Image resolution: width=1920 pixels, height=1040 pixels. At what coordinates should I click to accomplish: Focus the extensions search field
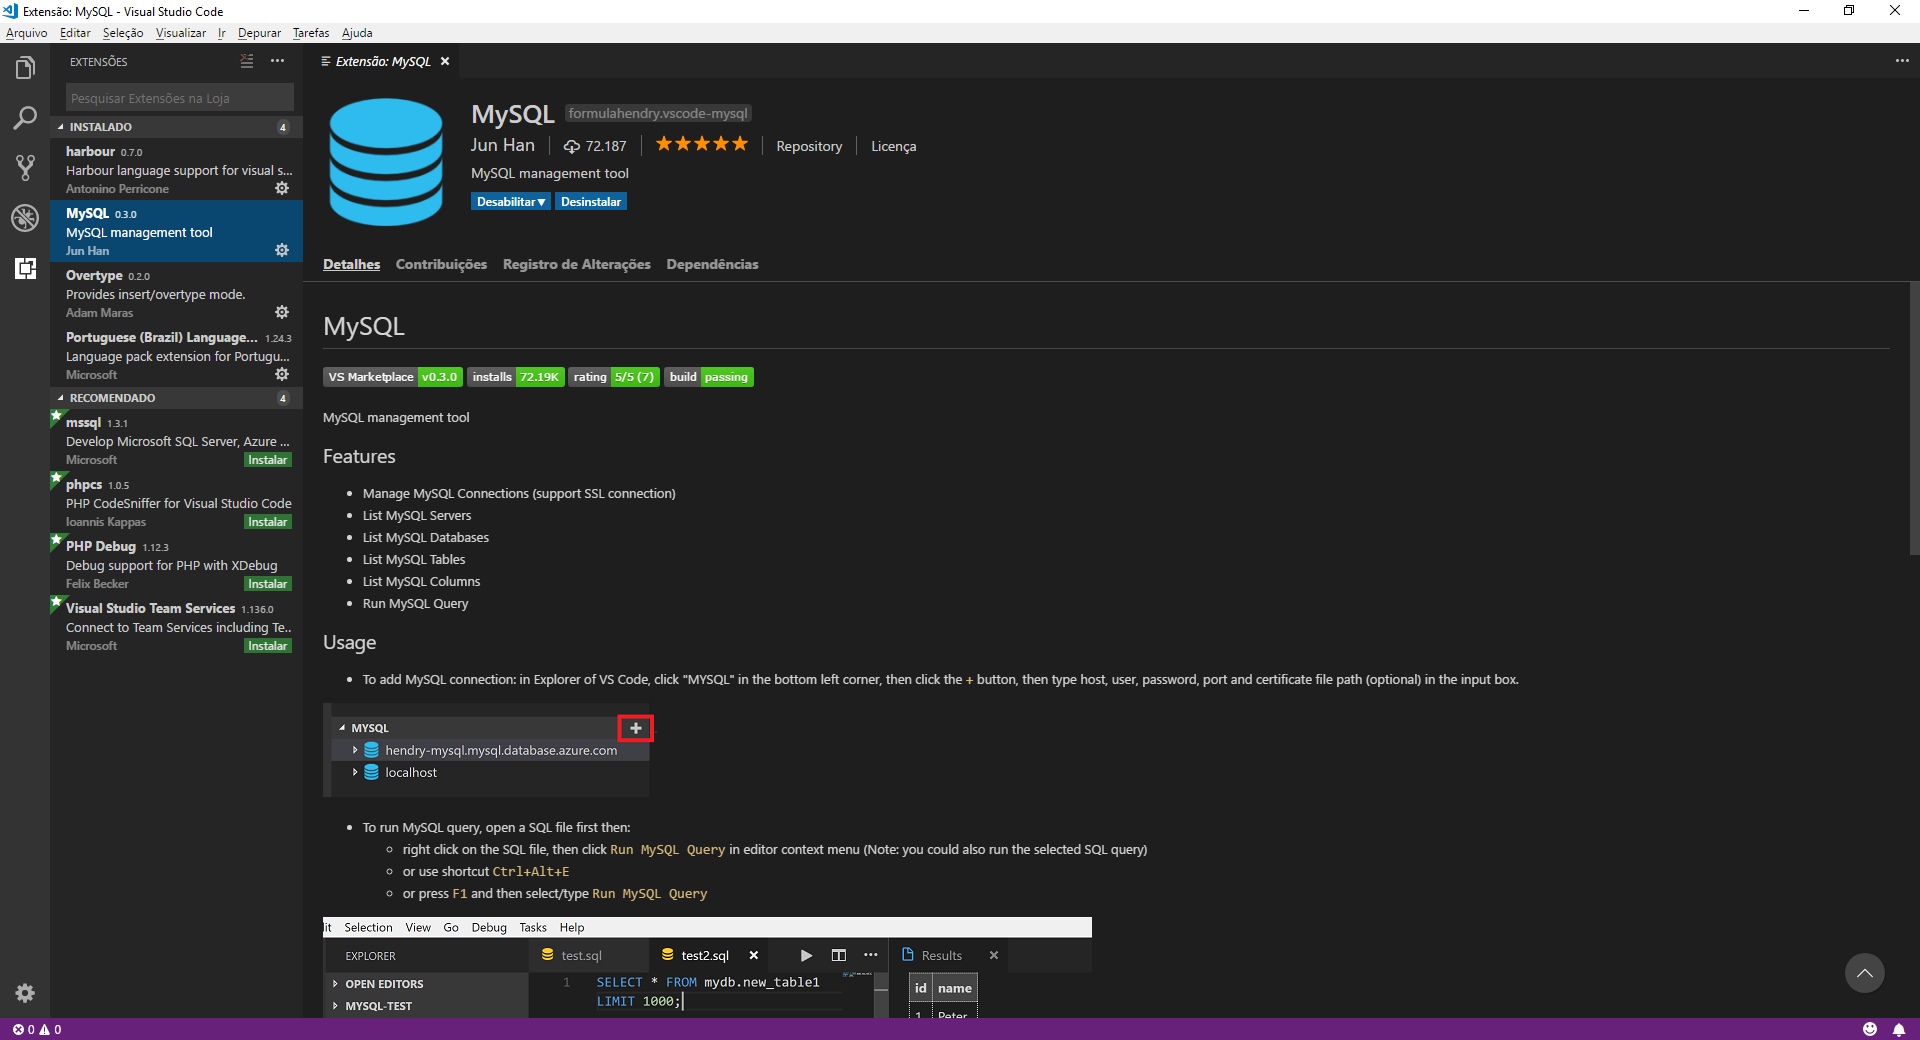tap(179, 98)
